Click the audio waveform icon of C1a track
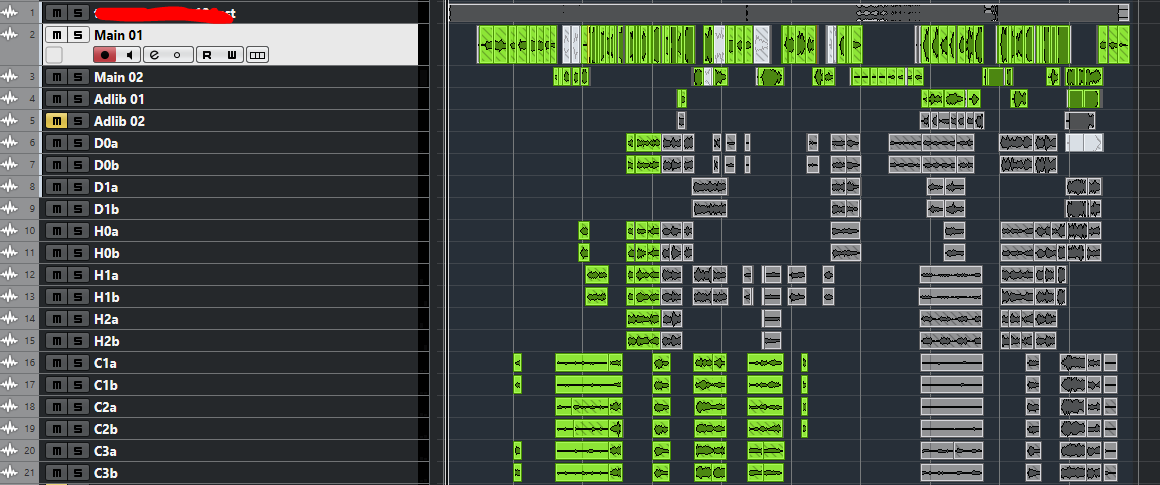Image resolution: width=1160 pixels, height=485 pixels. (x=10, y=362)
